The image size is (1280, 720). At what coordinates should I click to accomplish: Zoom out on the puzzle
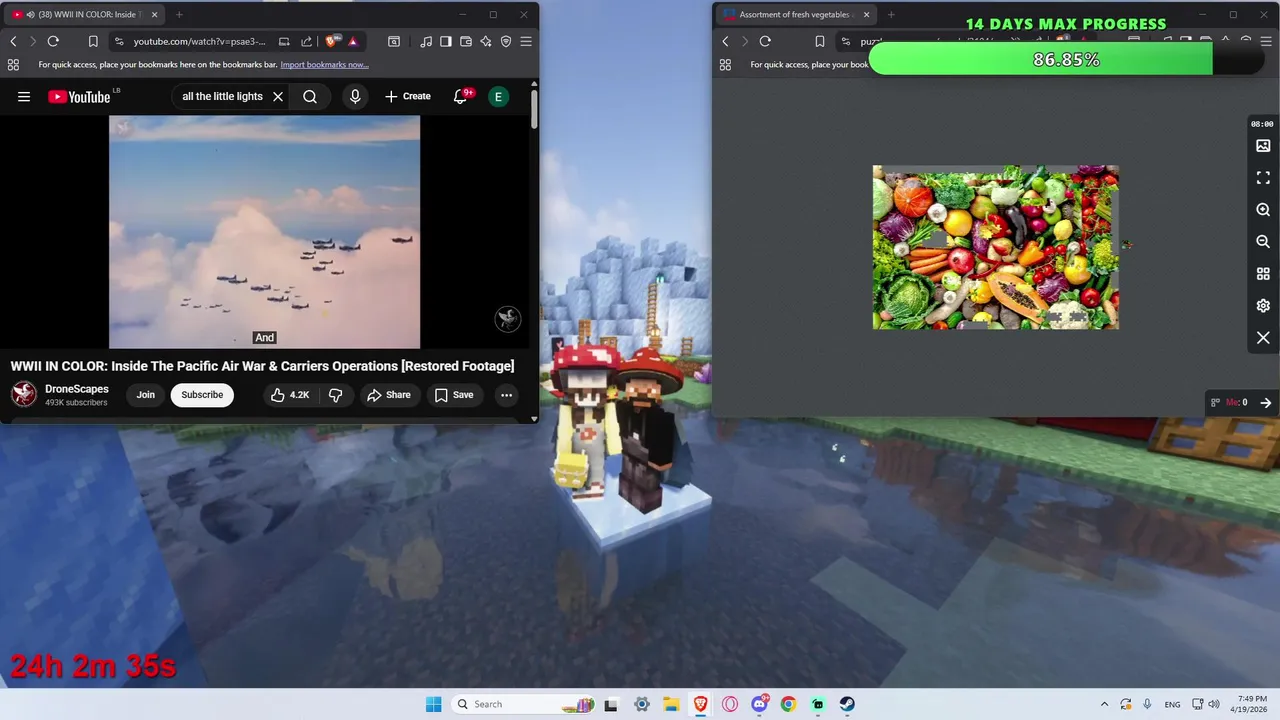tap(1263, 242)
